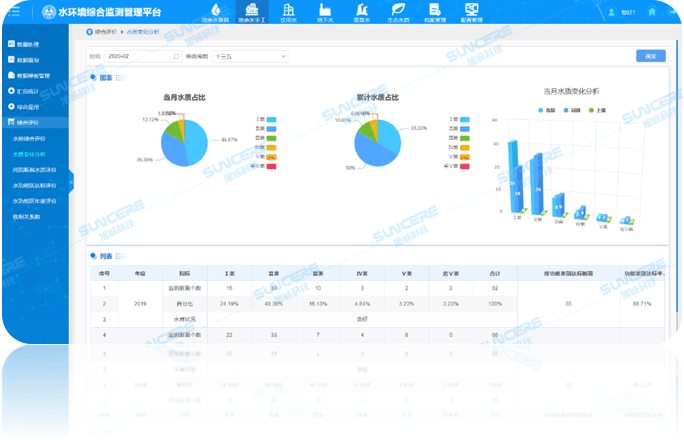684x440 pixels.
Task: Select 河流断面水质评价 in the sidebar
Action: [x=35, y=170]
